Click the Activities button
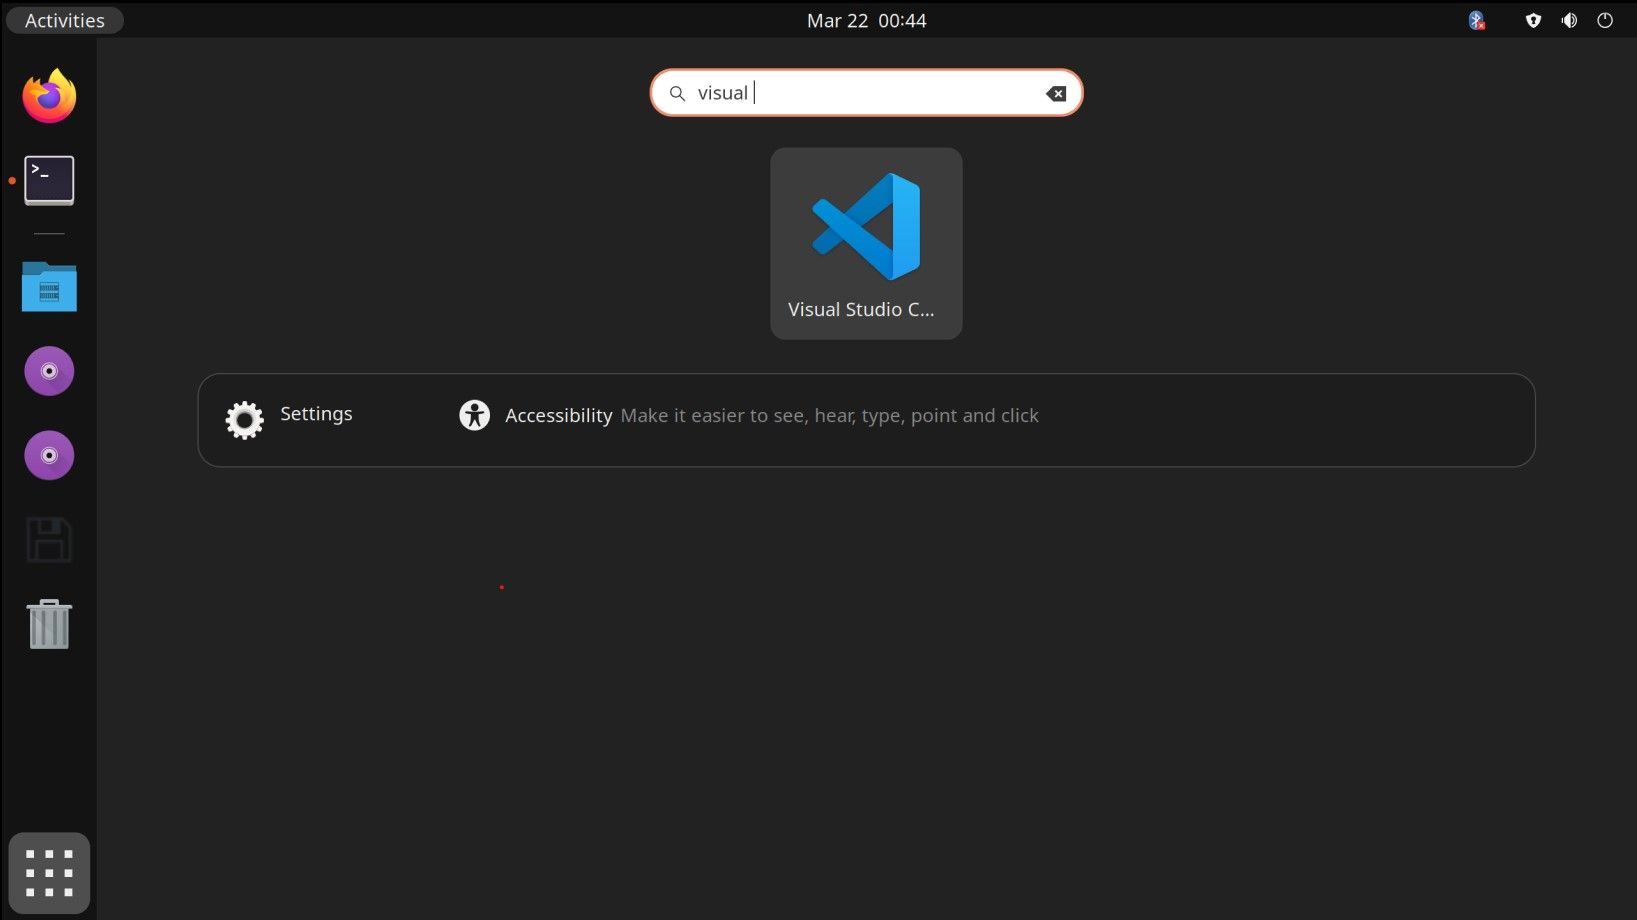The image size is (1637, 920). 63,20
